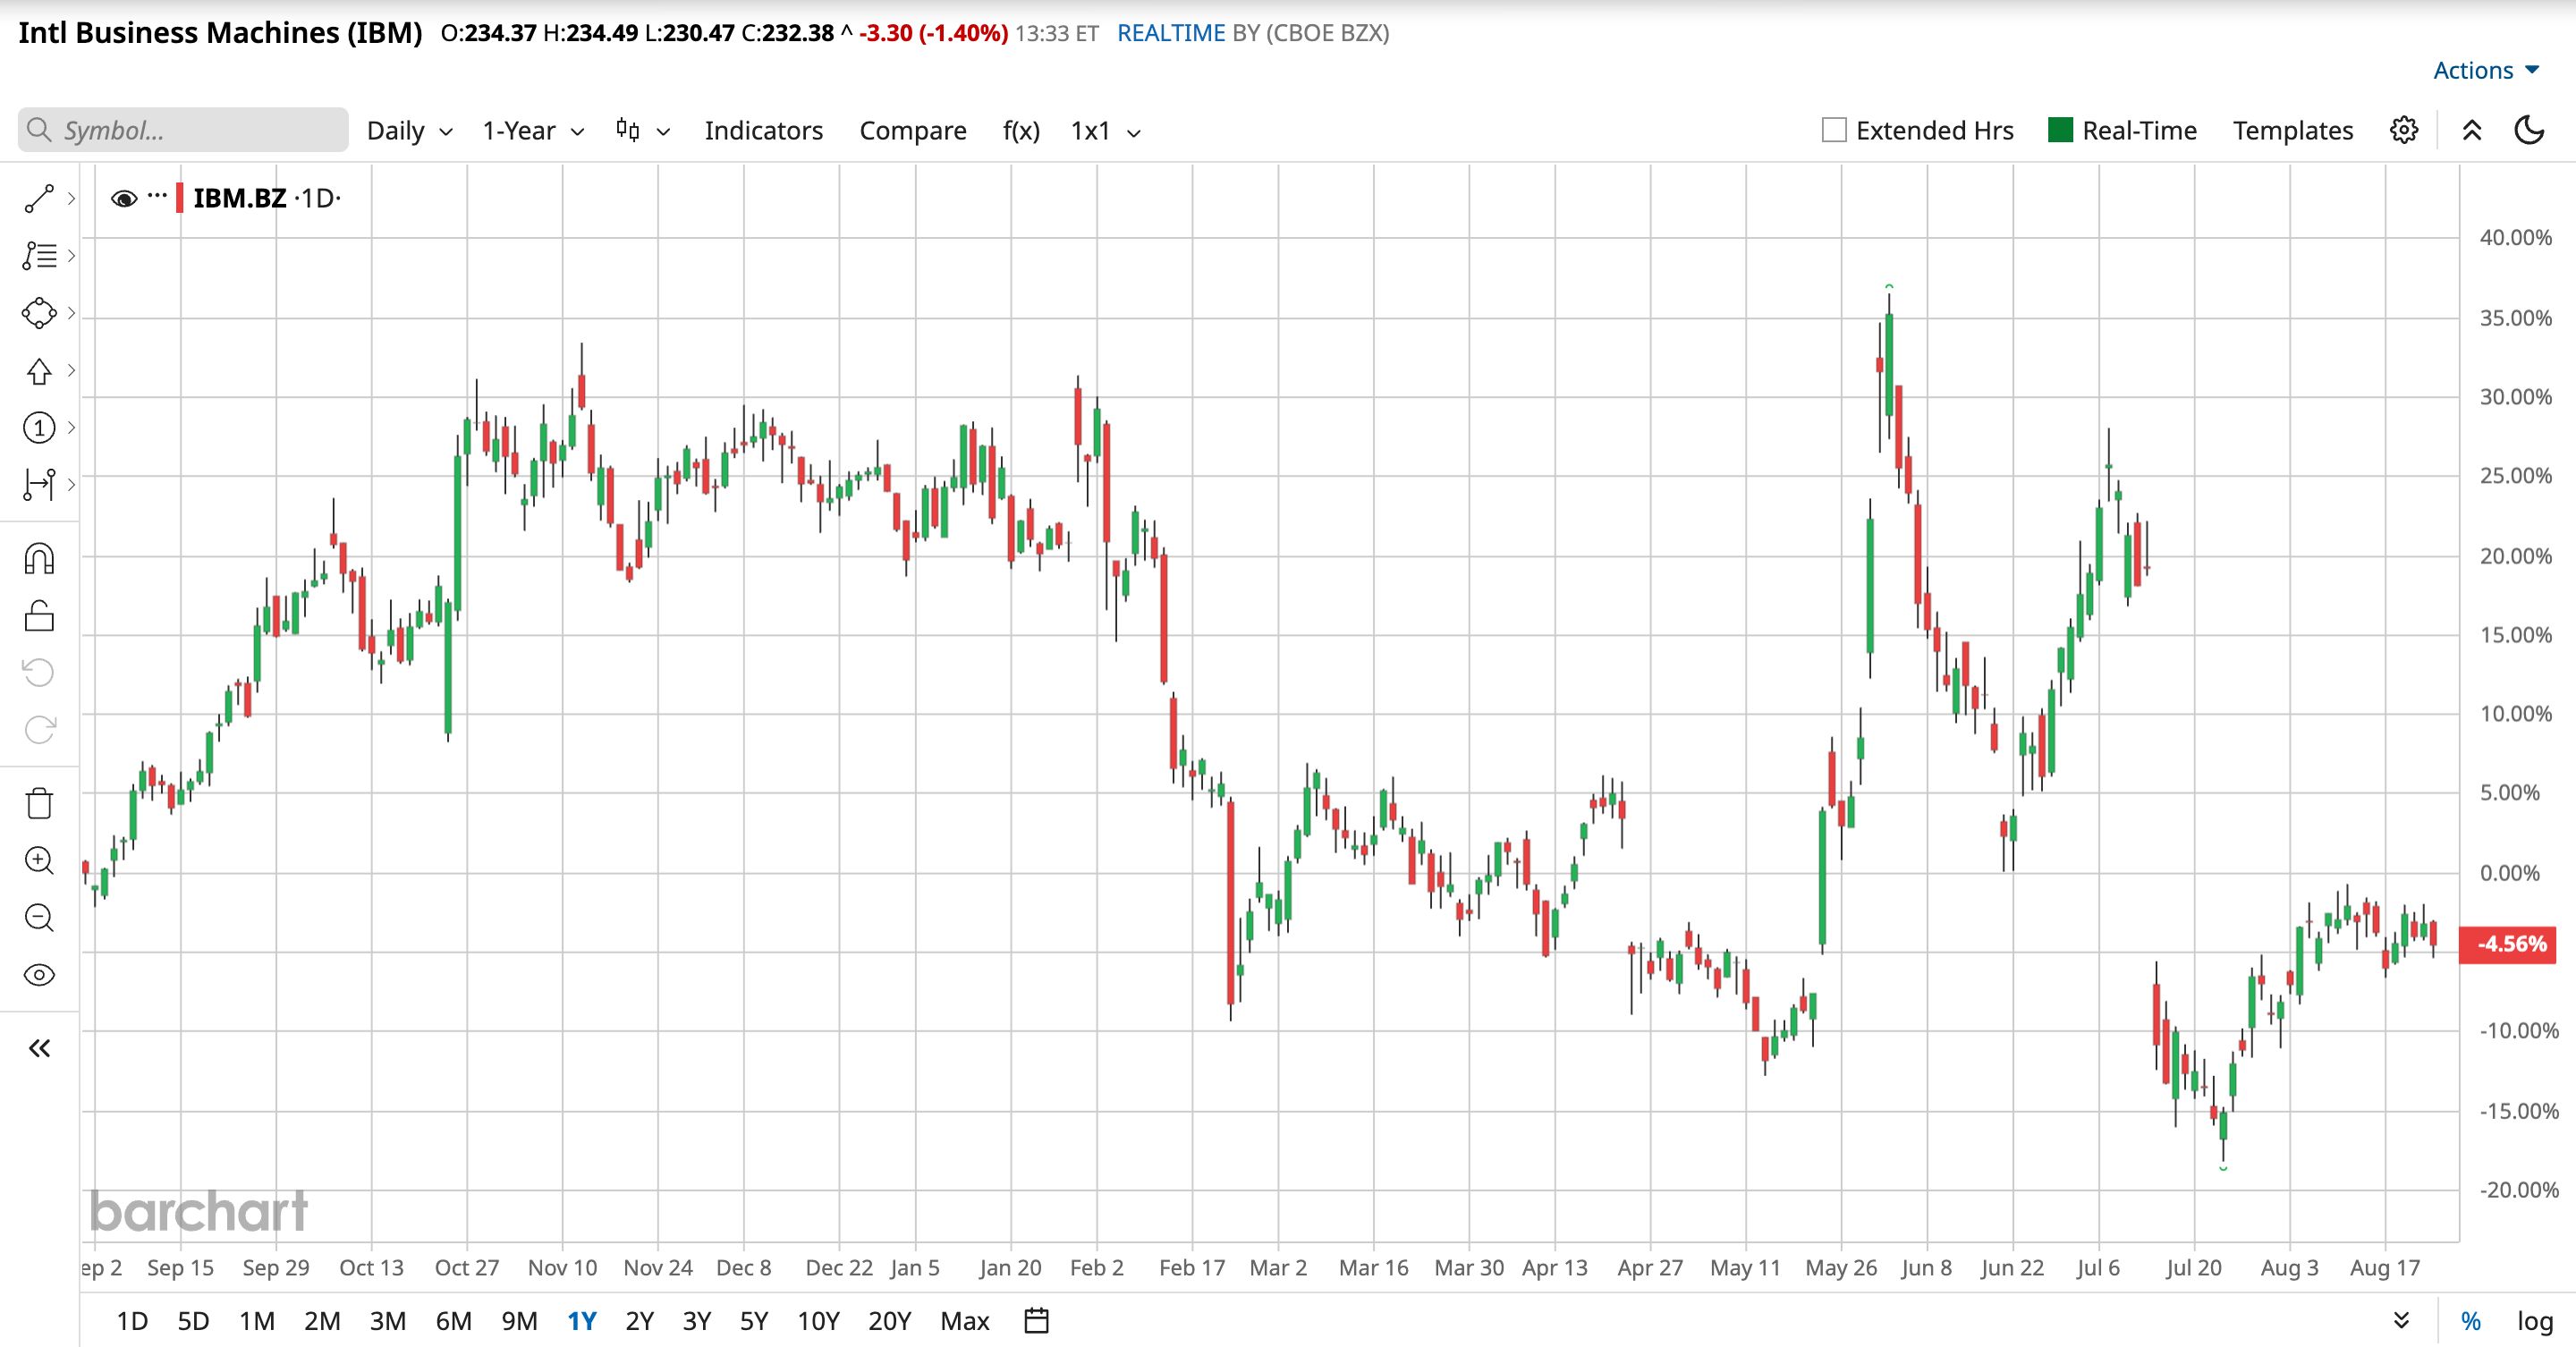Switch to the 3M range
Screen dimensions: 2576x1347
point(388,1321)
